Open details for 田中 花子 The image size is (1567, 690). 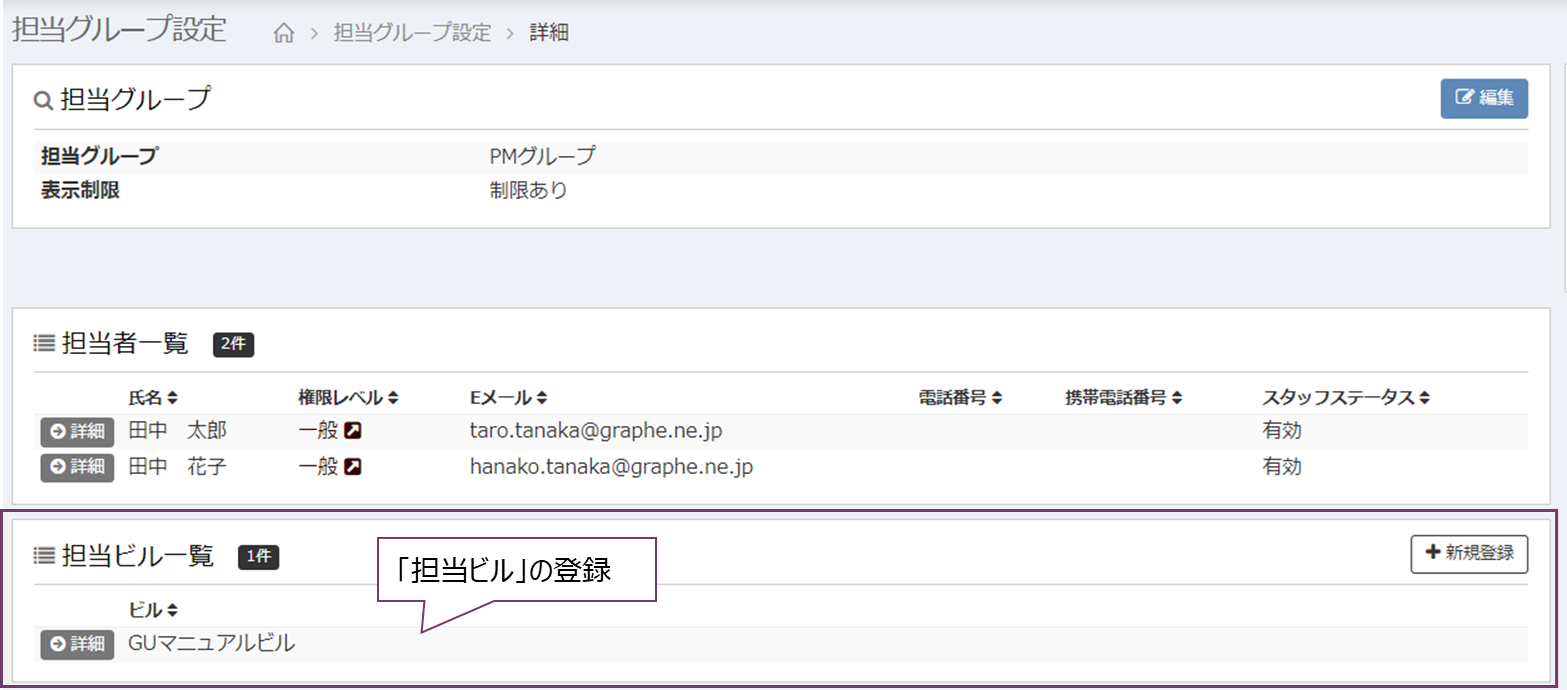pos(77,467)
